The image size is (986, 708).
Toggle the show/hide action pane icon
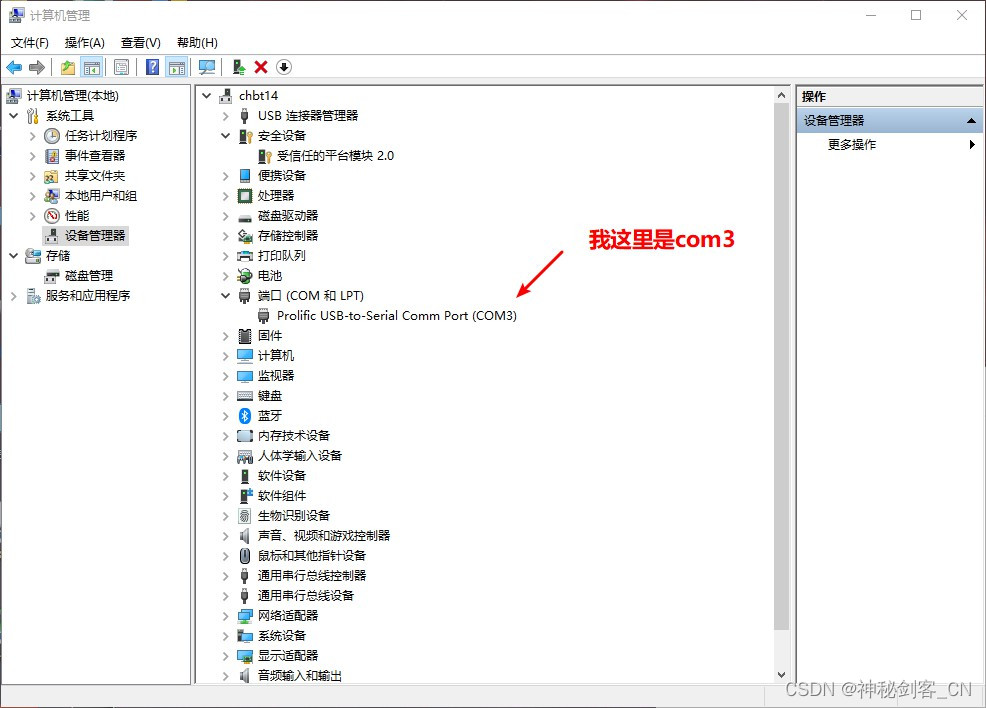[x=177, y=67]
